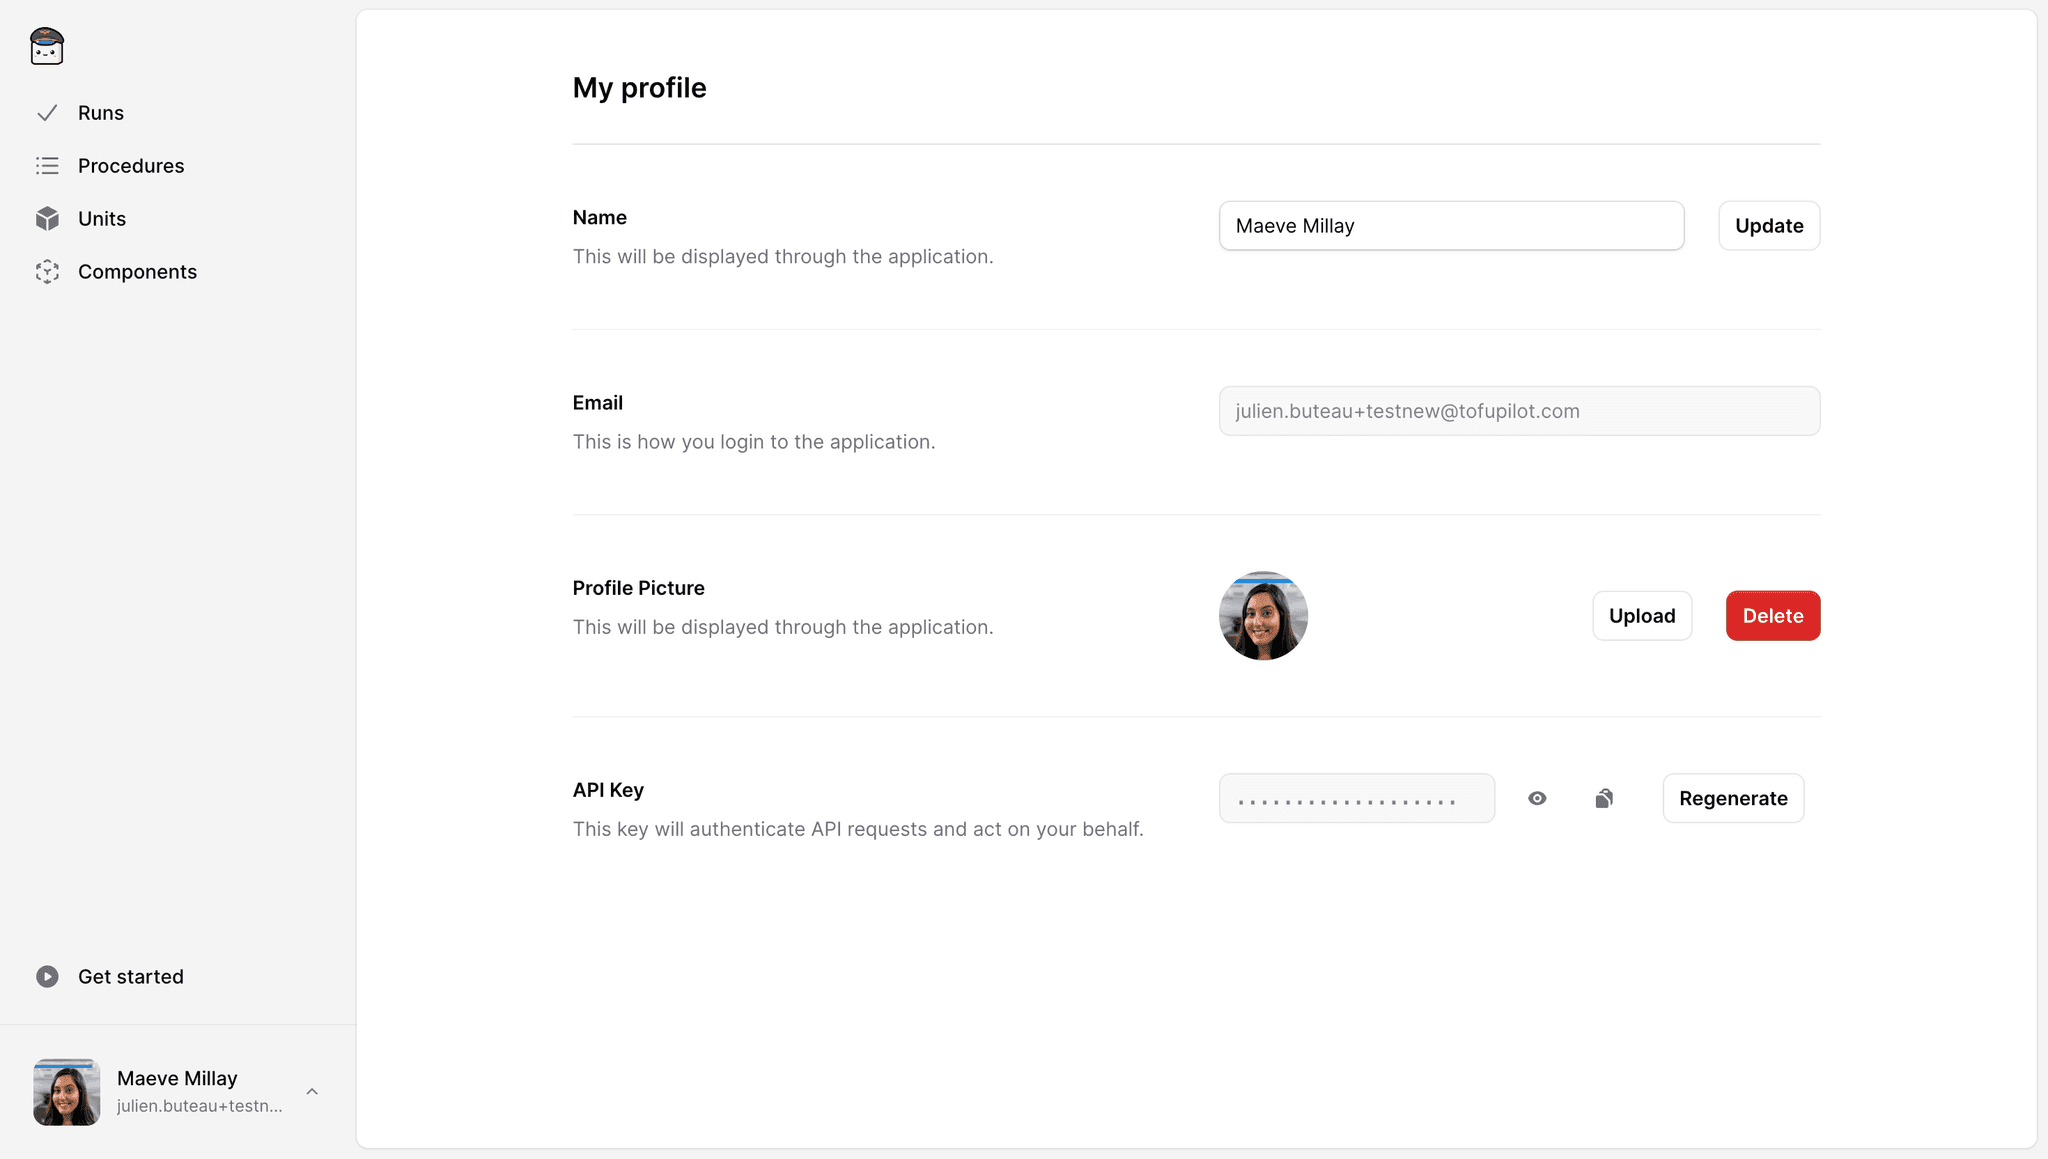
Task: Upload a new profile picture
Action: point(1643,615)
